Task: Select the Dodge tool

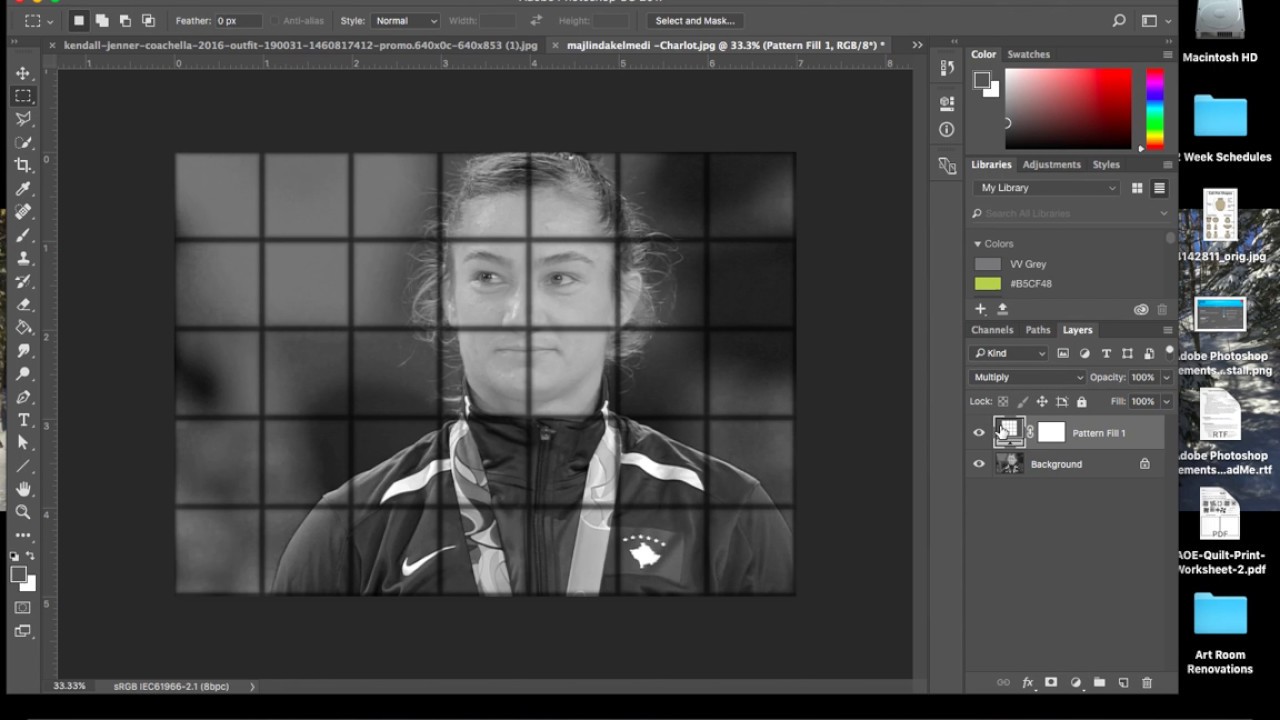Action: (23, 373)
